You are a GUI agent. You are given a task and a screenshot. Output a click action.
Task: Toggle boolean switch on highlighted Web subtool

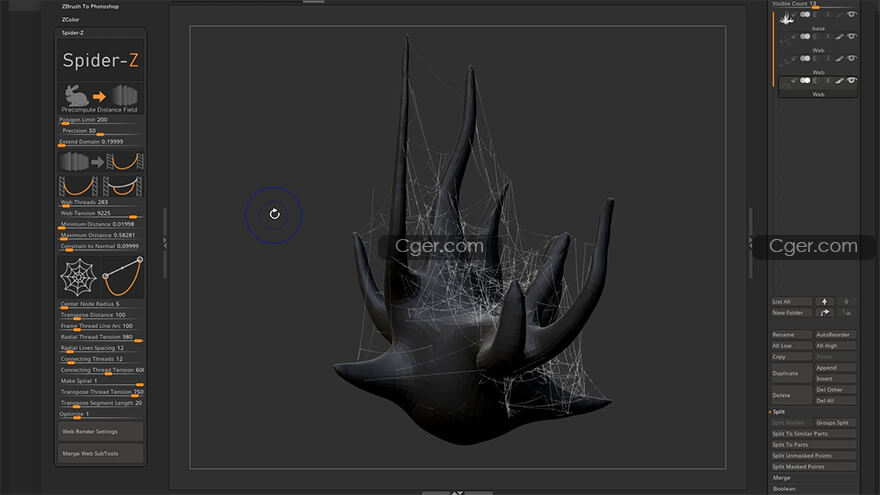805,80
